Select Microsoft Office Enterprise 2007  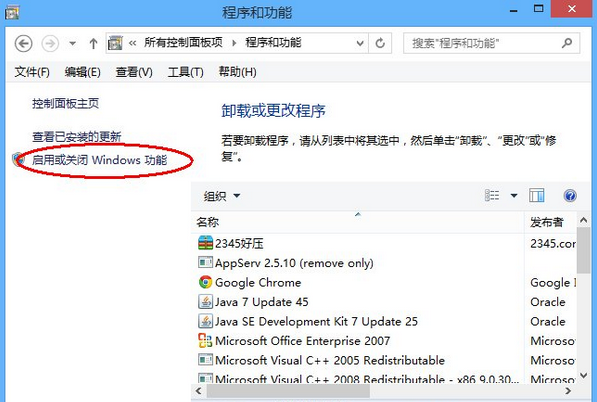coord(302,341)
